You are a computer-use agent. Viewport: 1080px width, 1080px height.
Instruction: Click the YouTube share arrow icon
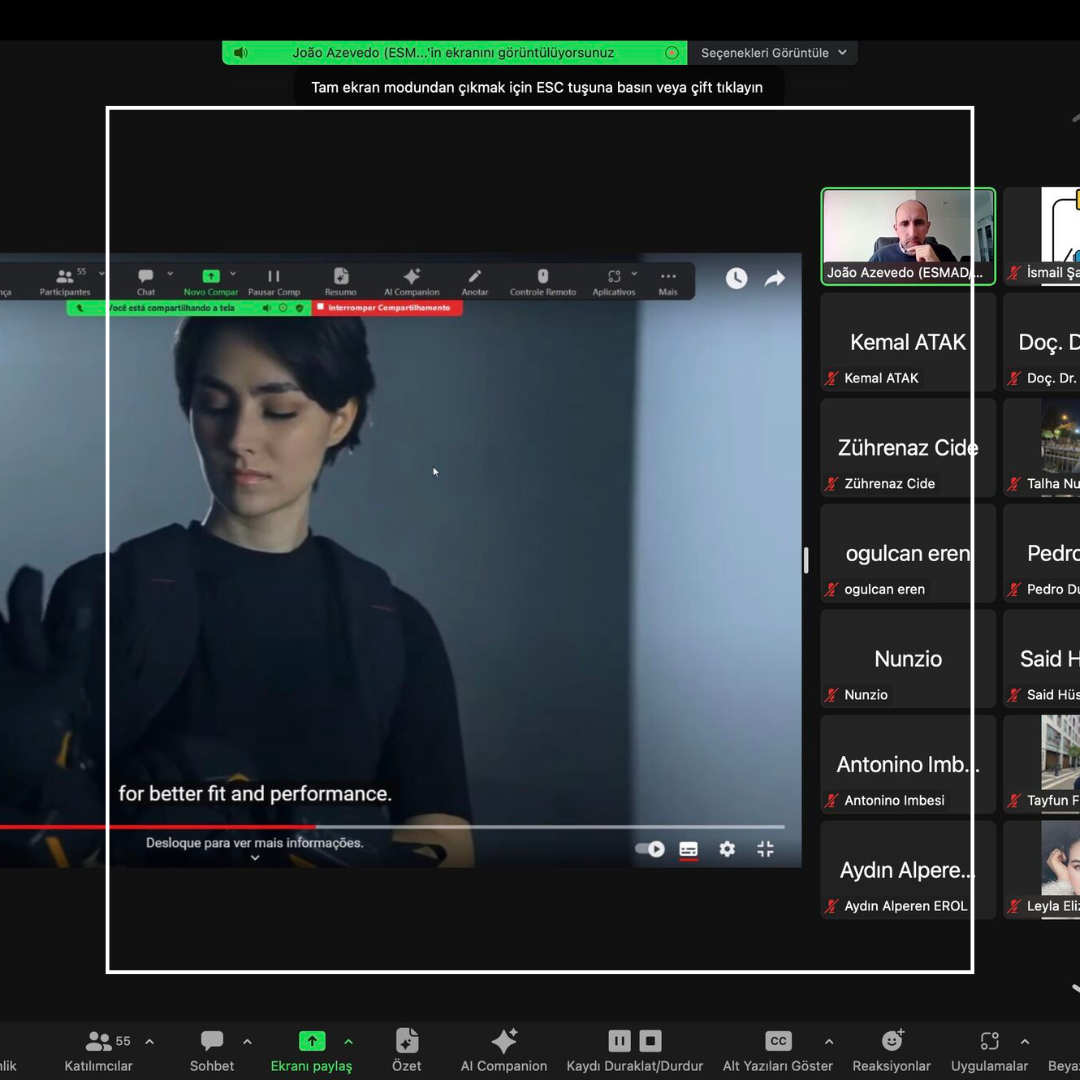tap(775, 278)
